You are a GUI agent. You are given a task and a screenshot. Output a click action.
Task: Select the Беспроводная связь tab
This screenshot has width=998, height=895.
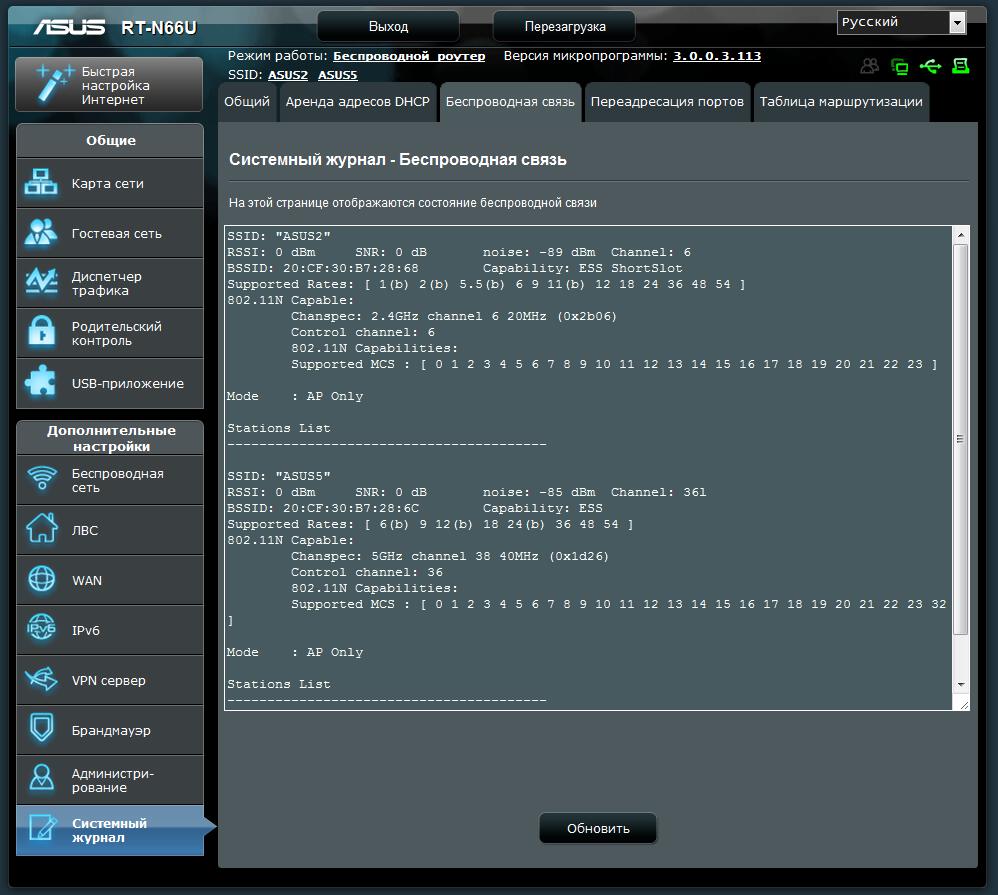510,102
